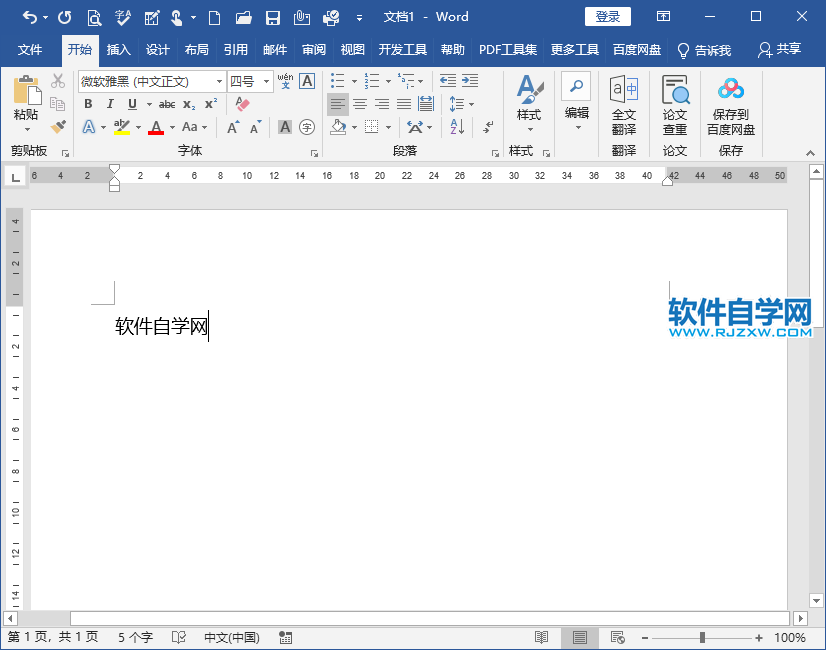Screen dimensions: 826x650
Task: Open the font size dropdown
Action: click(264, 81)
